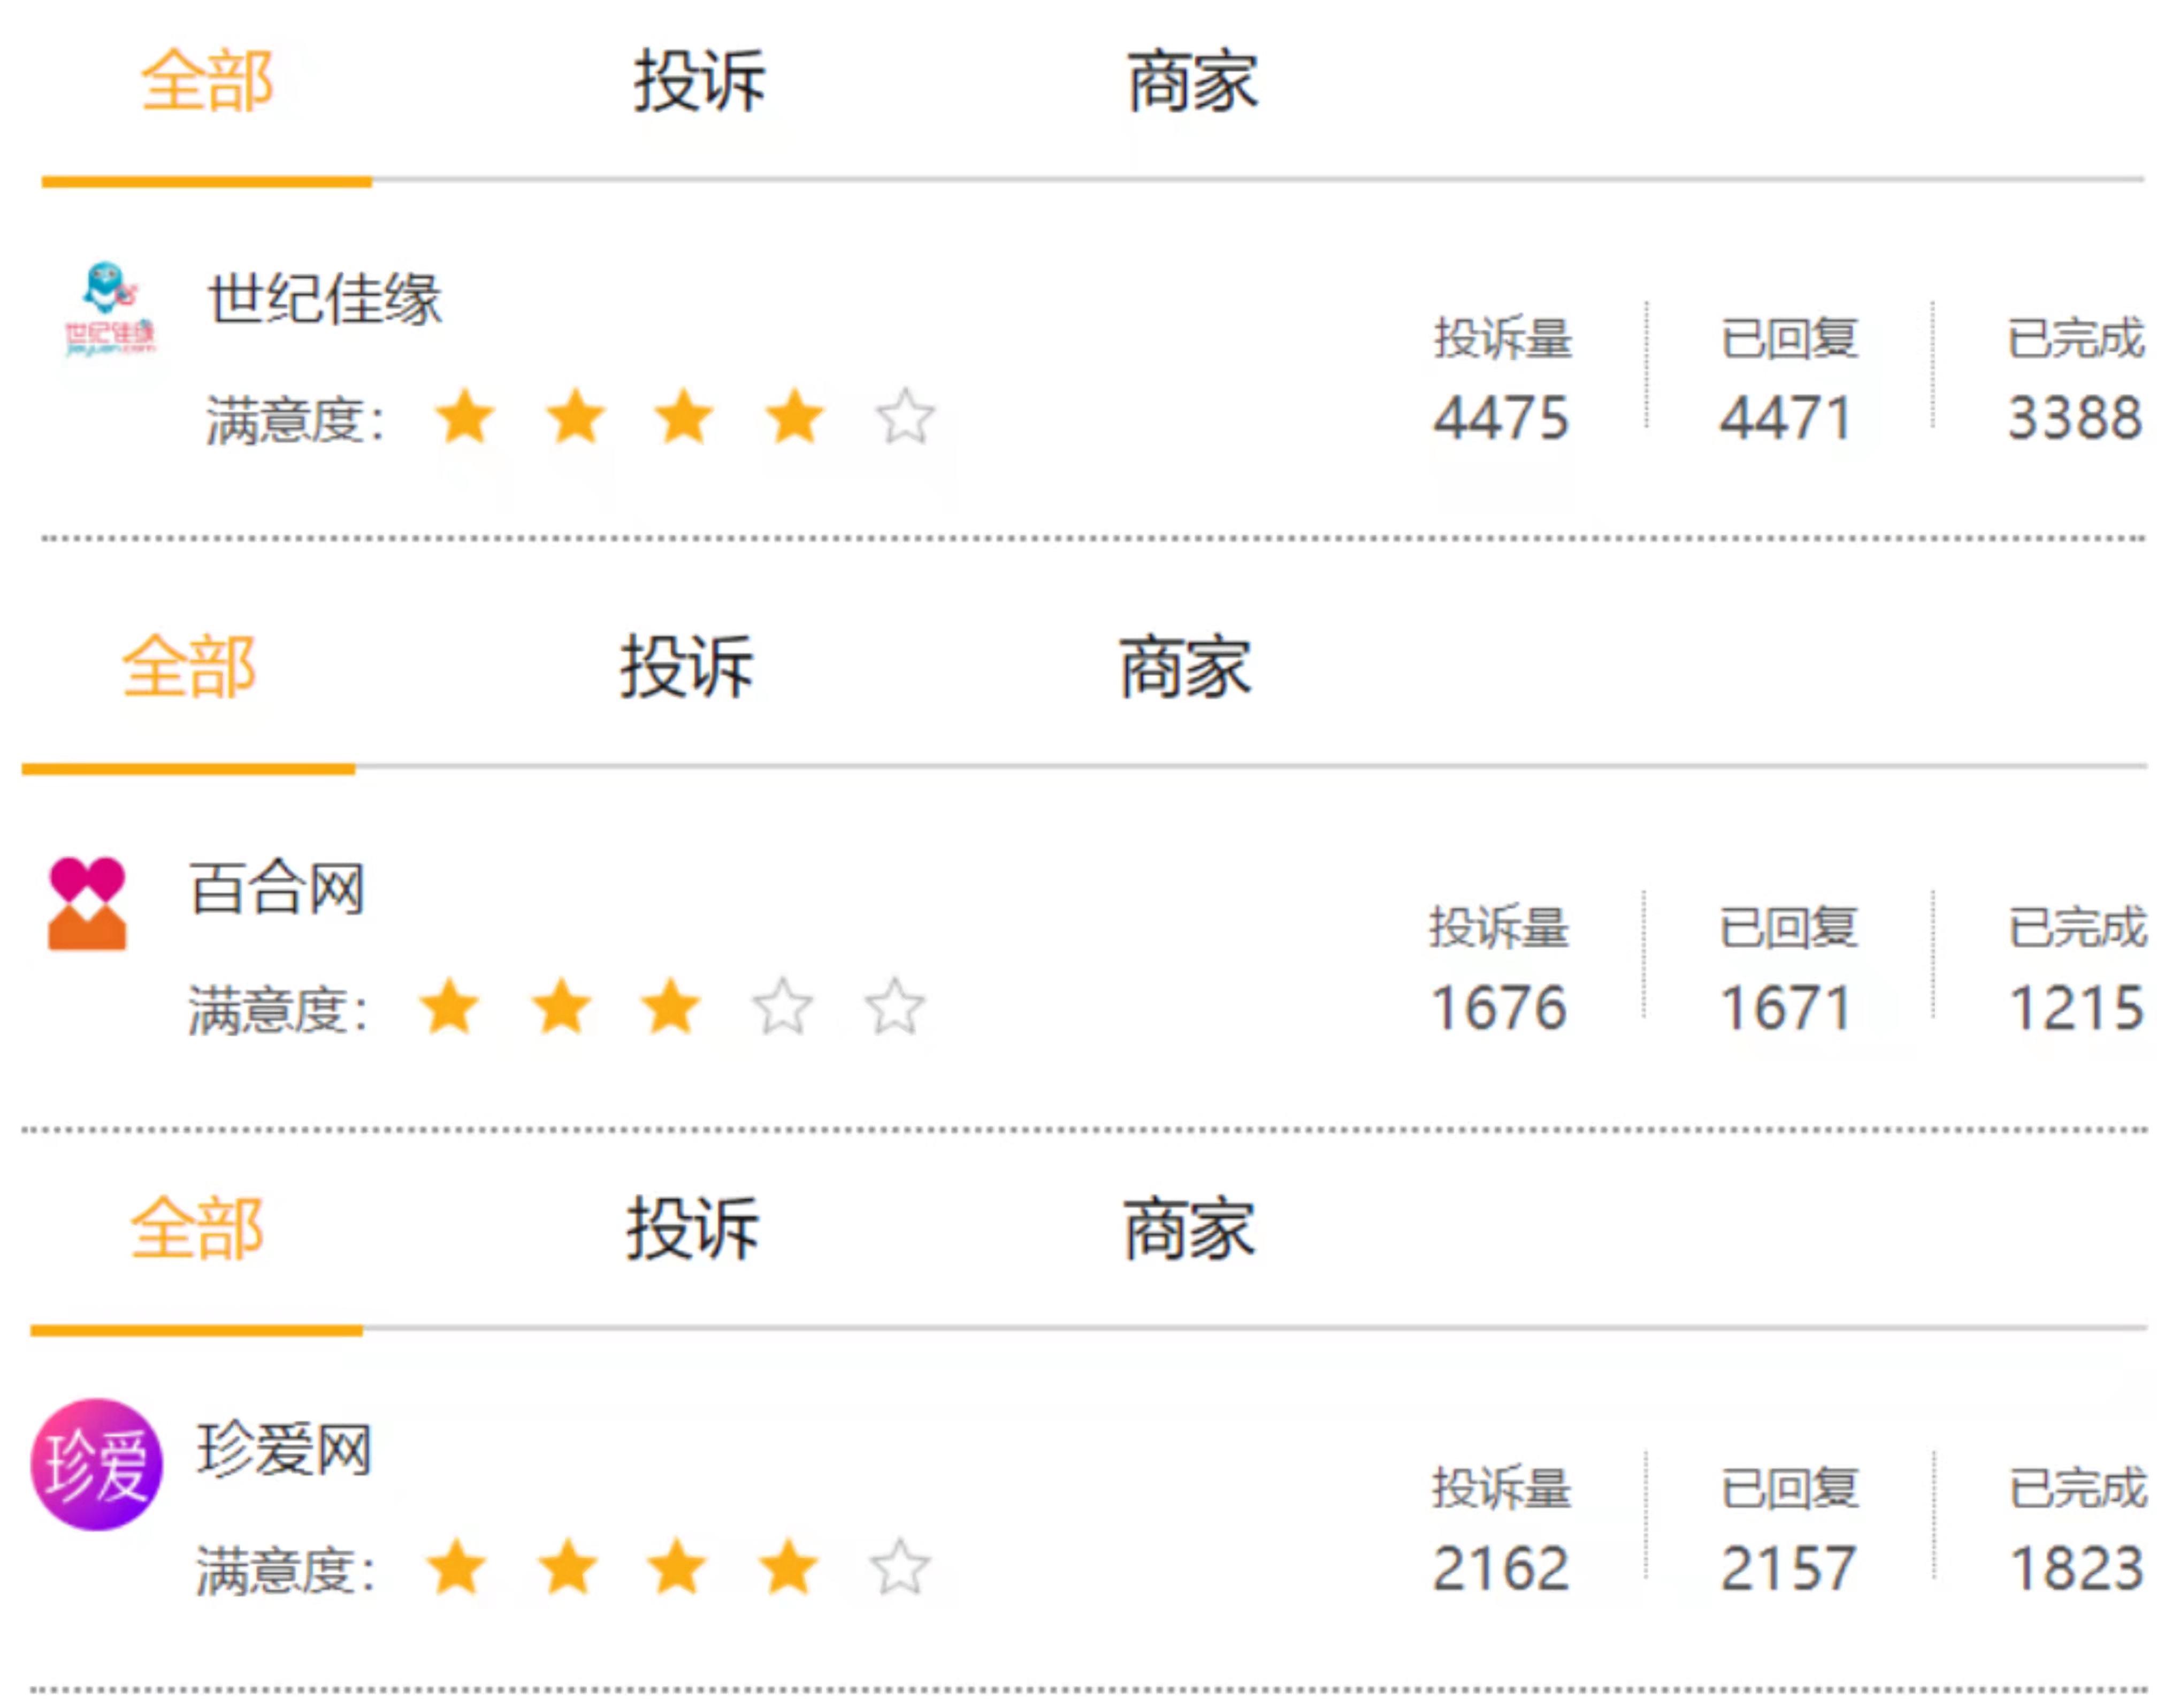Click the 百合网 heart logo icon
Viewport: 2157px width, 1708px height.
click(x=87, y=903)
